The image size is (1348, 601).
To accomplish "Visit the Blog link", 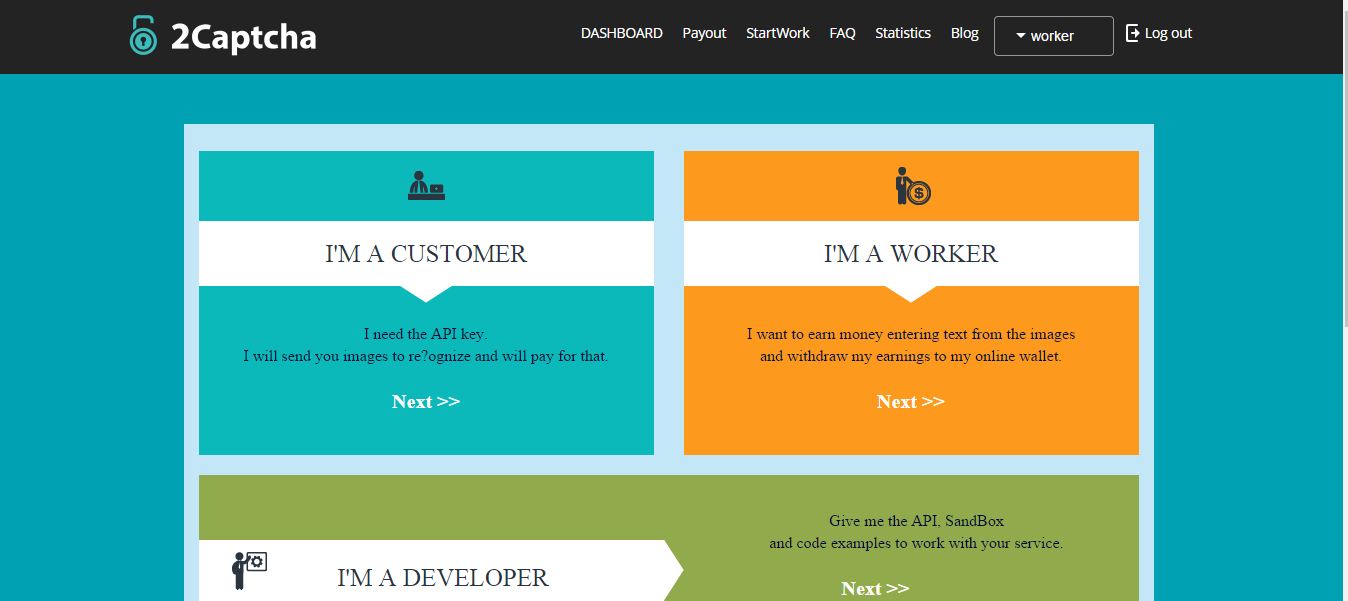I will click(964, 33).
